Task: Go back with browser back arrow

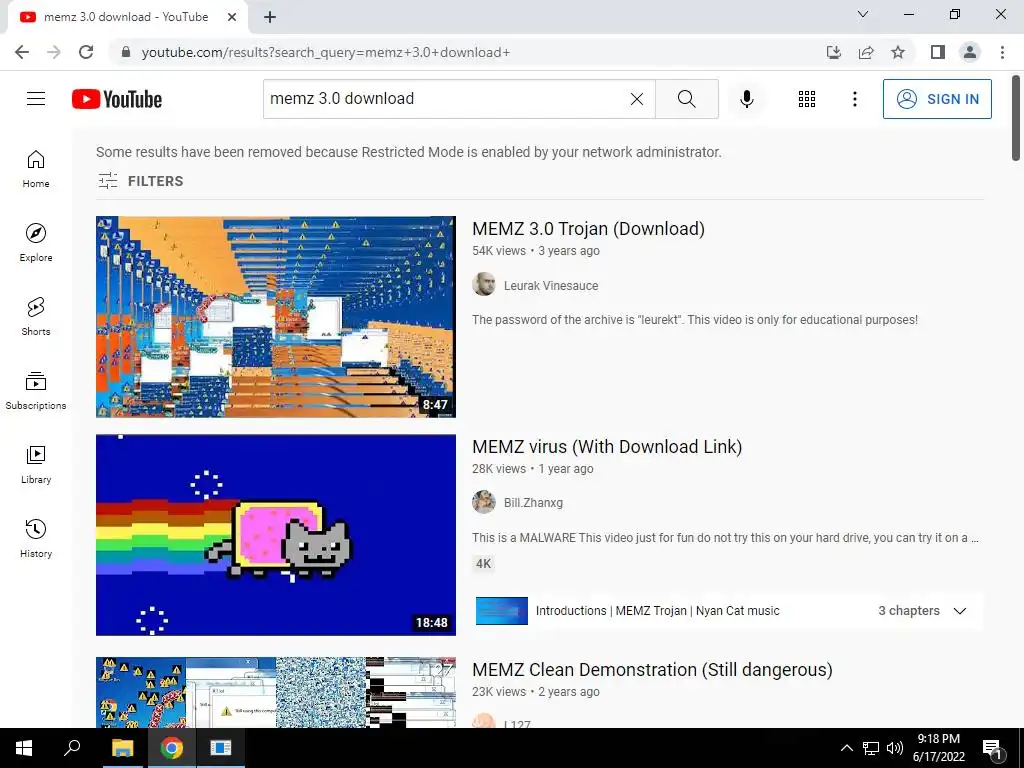Action: (22, 52)
